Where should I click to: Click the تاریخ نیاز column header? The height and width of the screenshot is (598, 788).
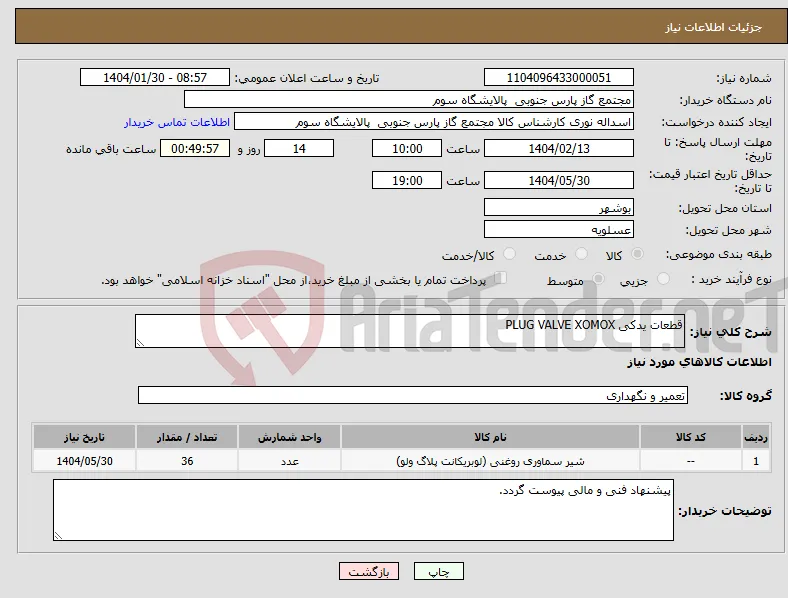pyautogui.click(x=84, y=437)
